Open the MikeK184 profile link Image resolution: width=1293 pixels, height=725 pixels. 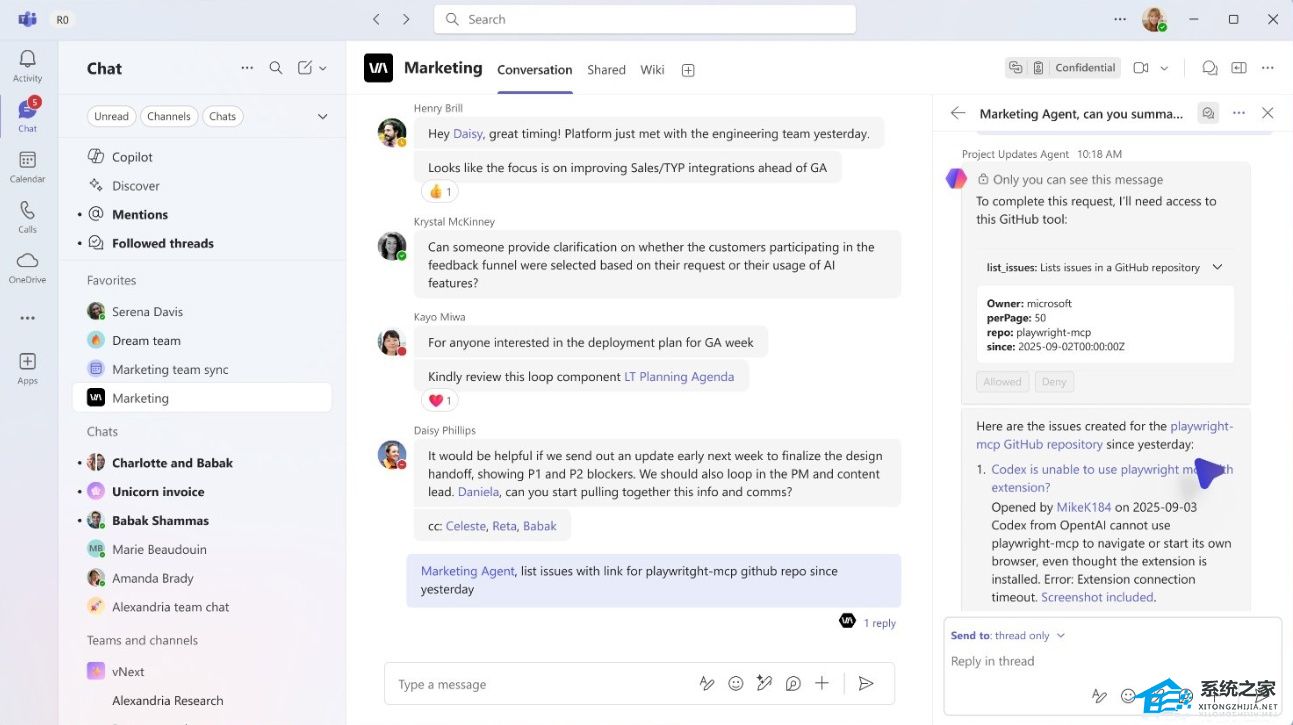[1084, 507]
